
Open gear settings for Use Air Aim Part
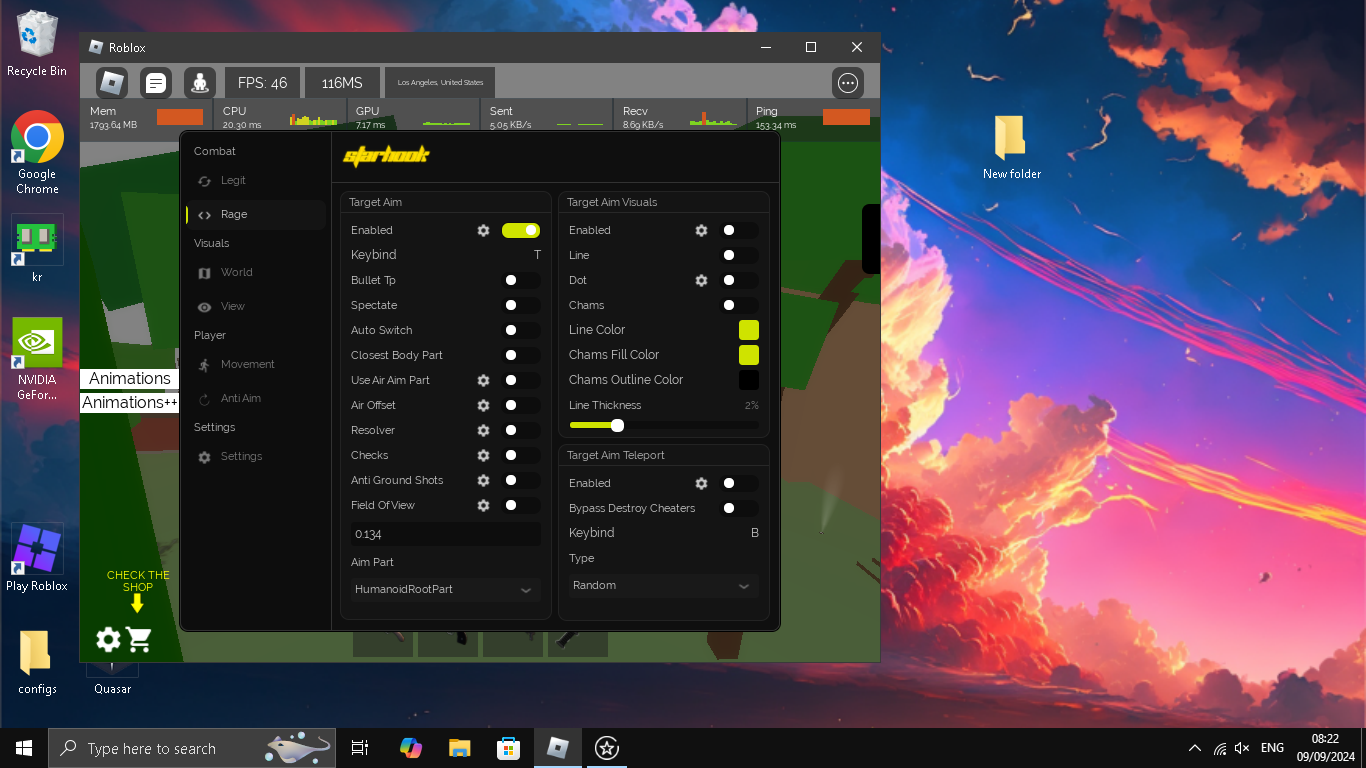[x=483, y=380]
